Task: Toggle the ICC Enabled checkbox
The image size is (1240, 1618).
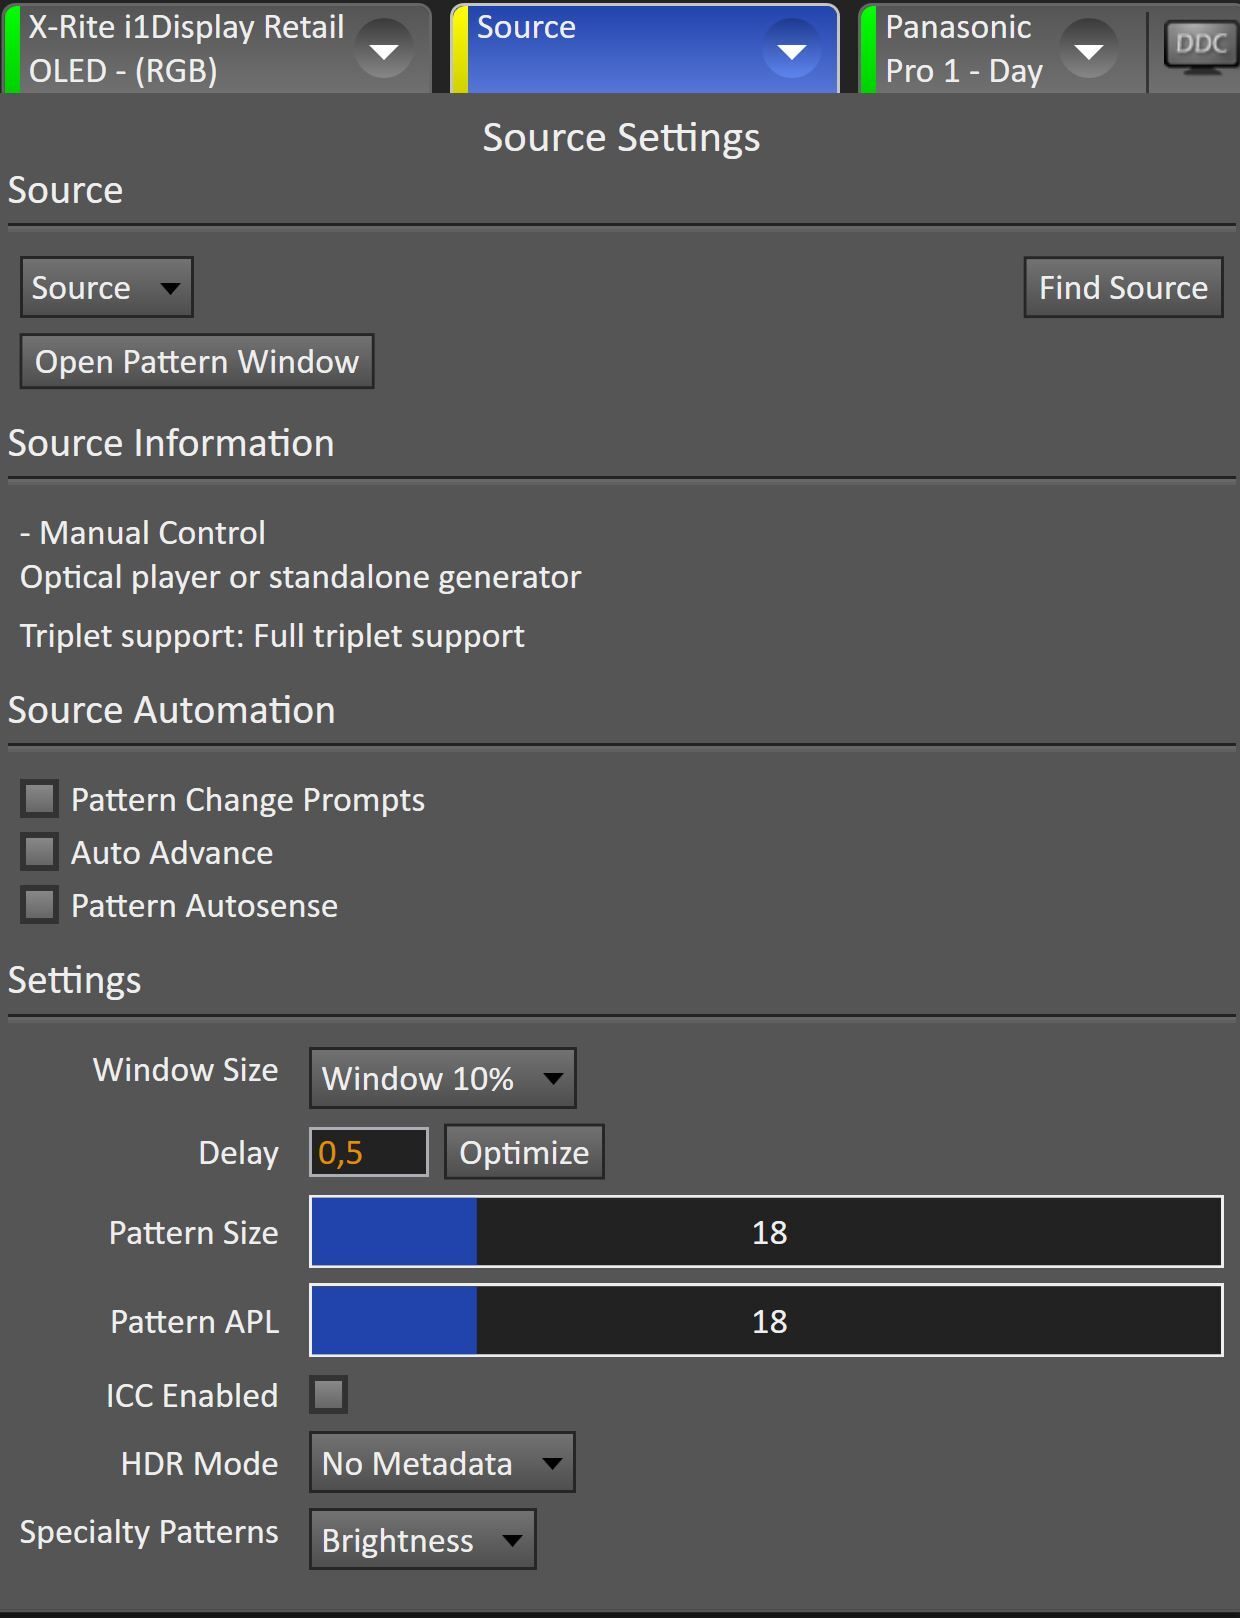Action: click(328, 1394)
